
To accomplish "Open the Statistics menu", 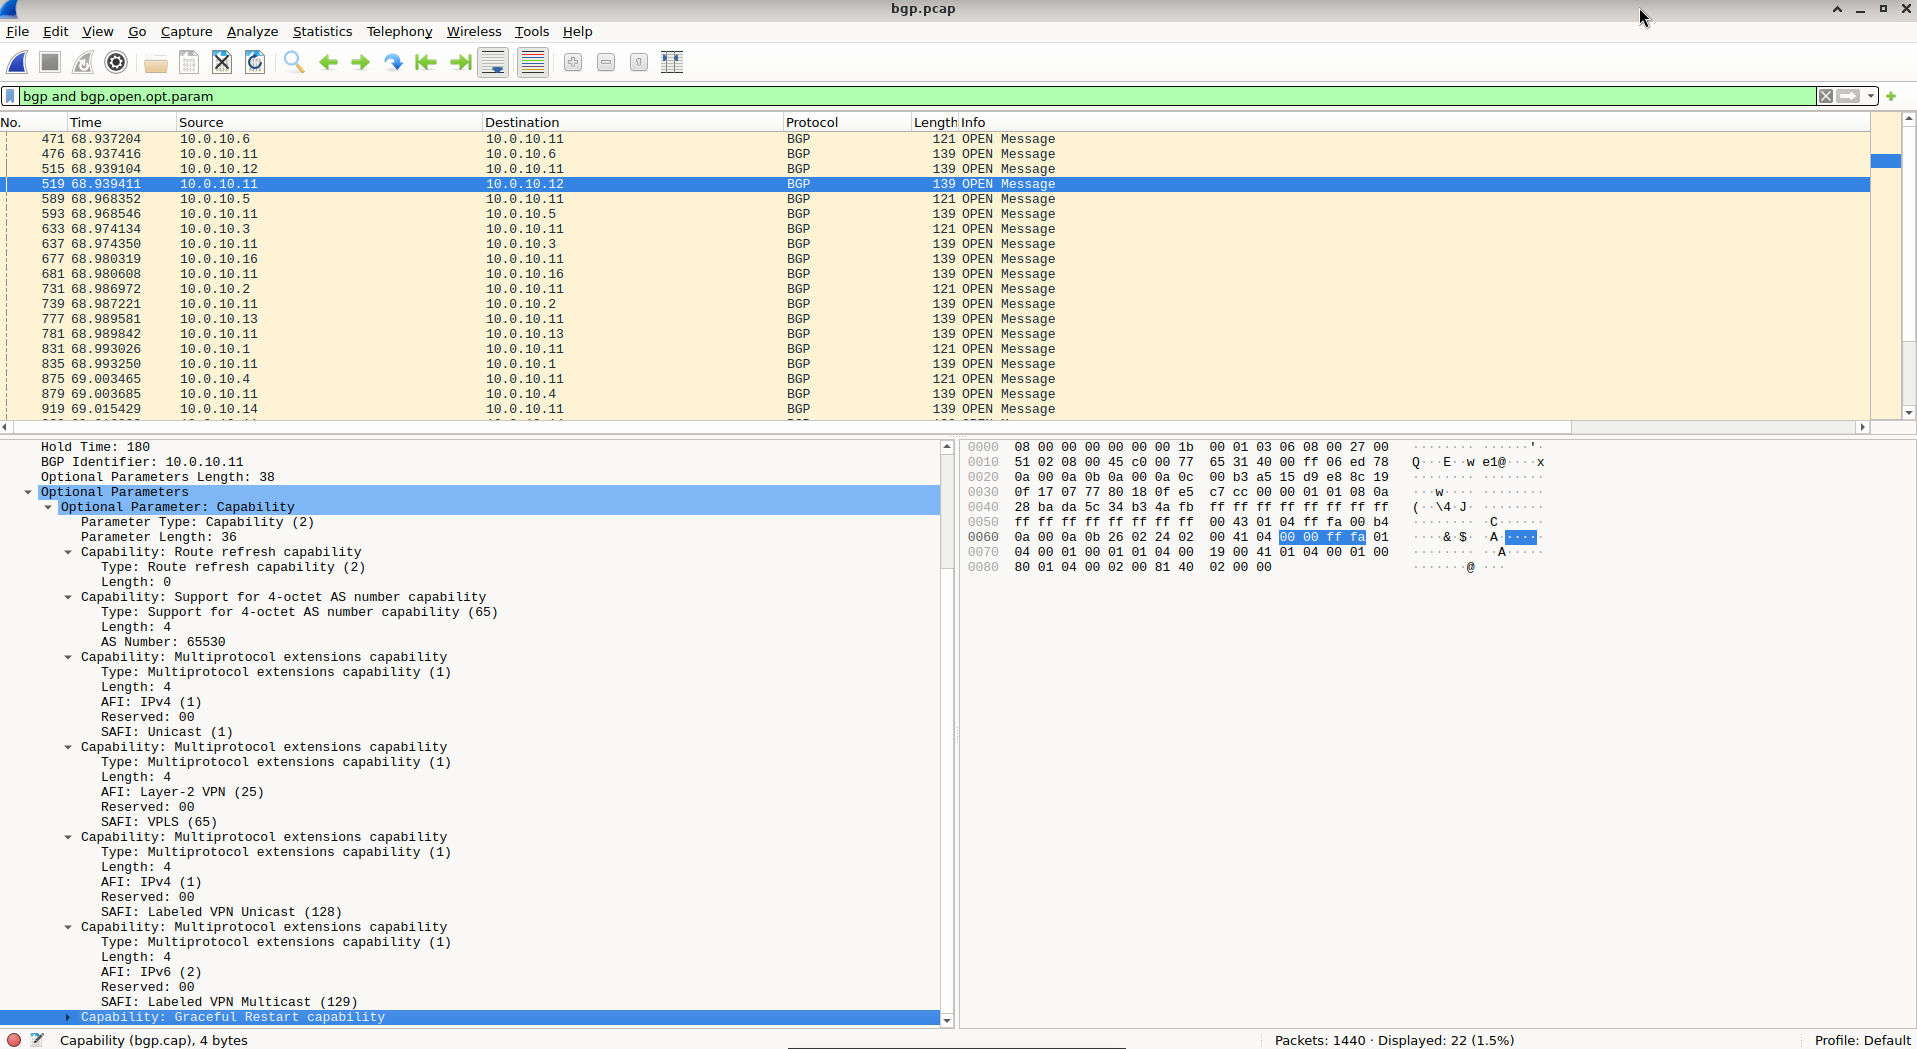I will [x=322, y=31].
